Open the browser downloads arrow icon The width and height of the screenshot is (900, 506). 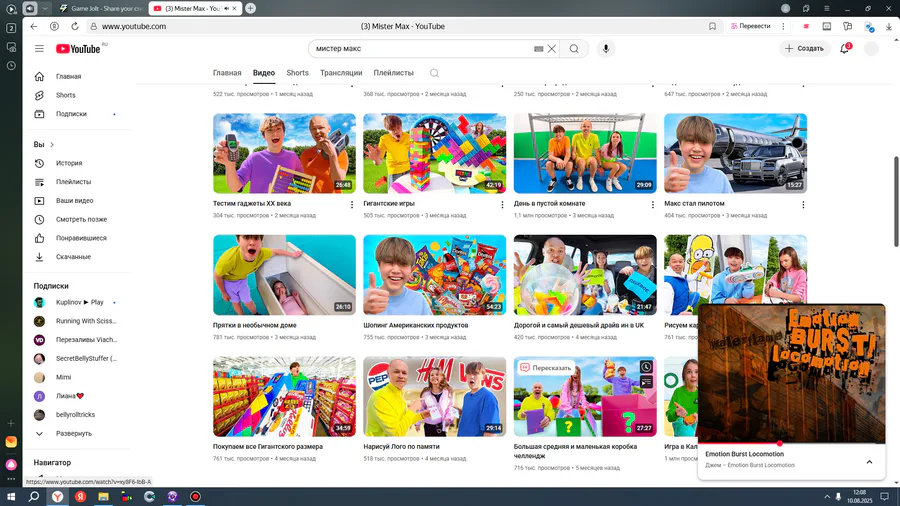[889, 26]
